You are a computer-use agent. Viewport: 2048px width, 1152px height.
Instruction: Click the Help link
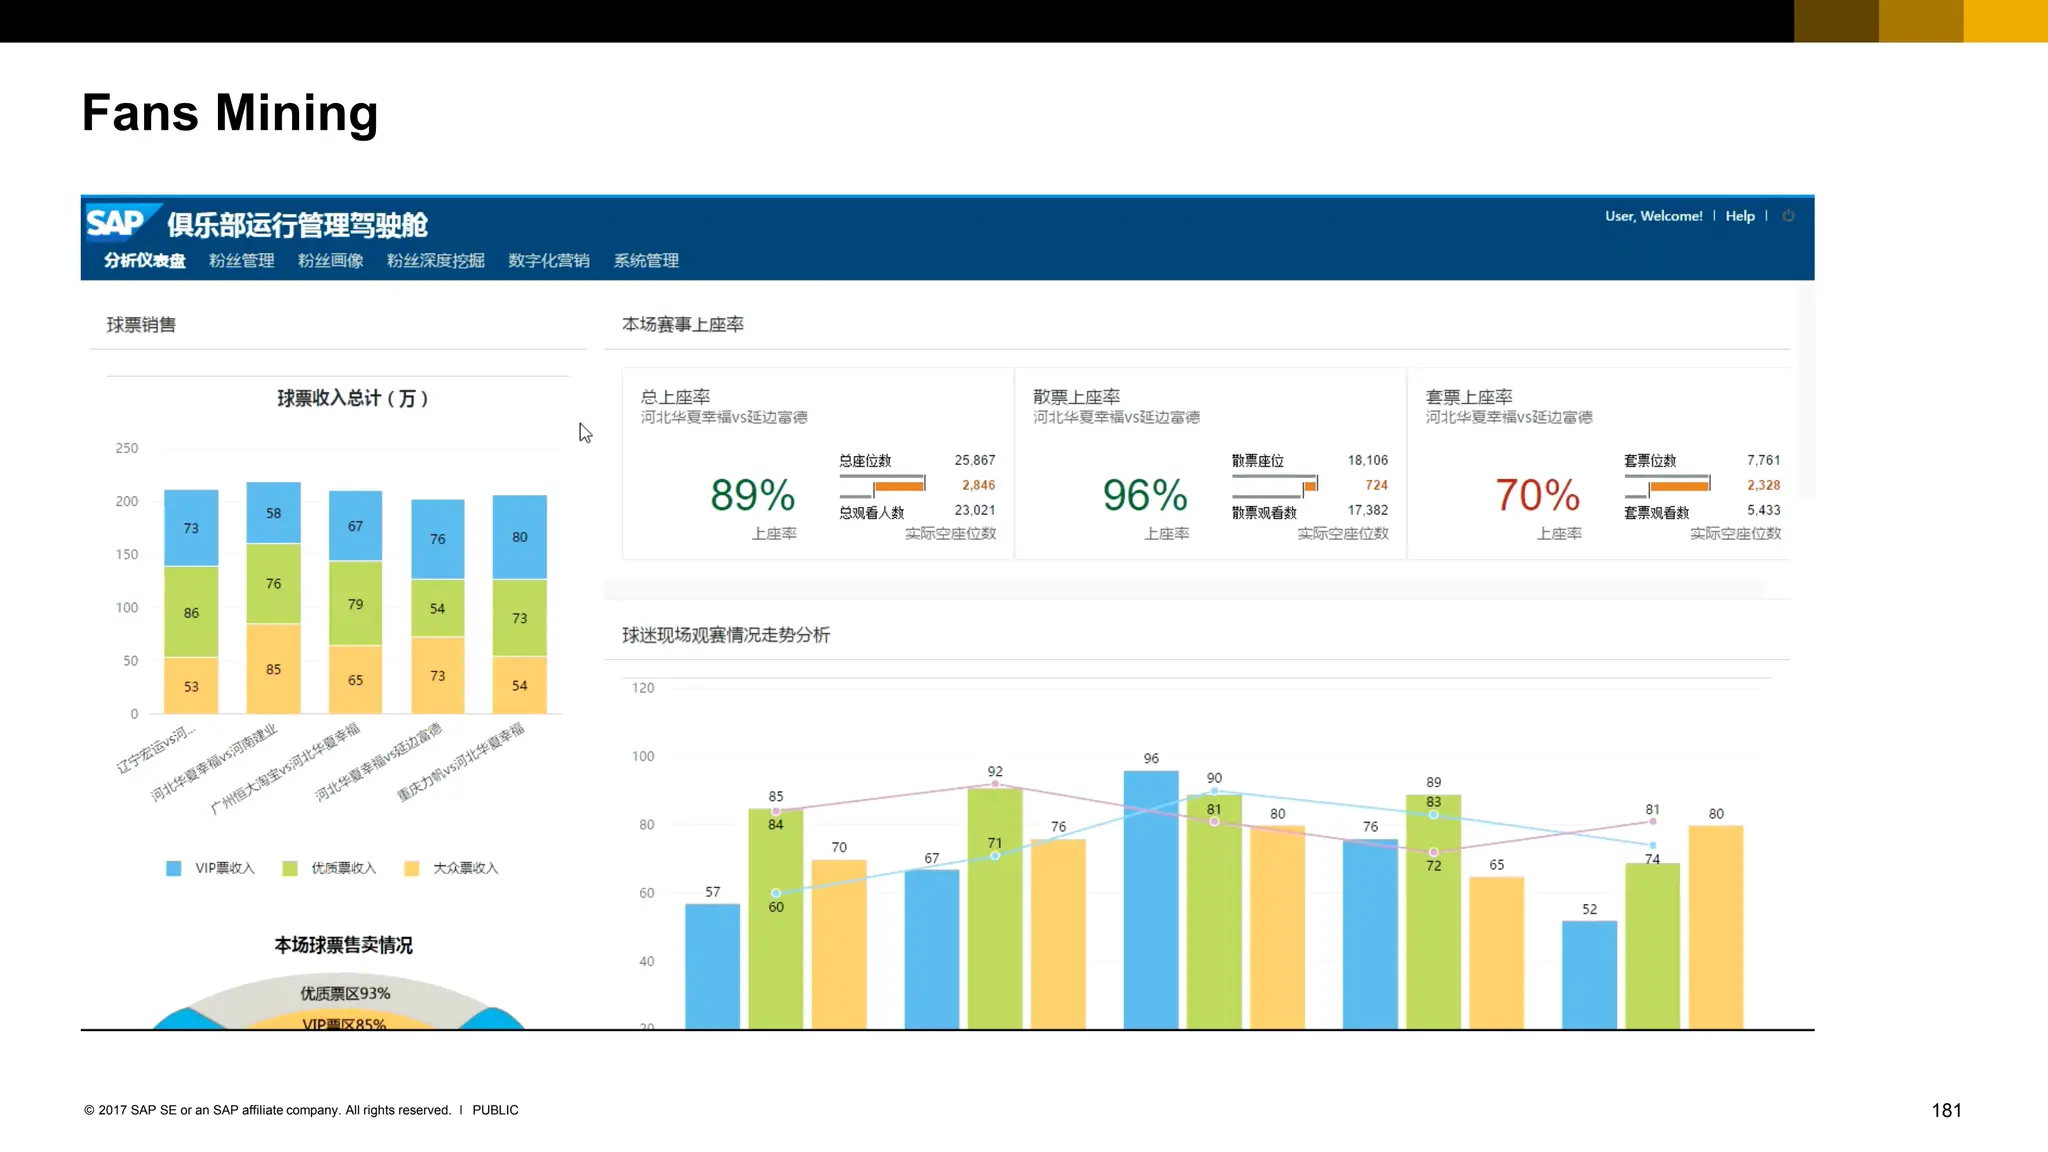point(1739,216)
